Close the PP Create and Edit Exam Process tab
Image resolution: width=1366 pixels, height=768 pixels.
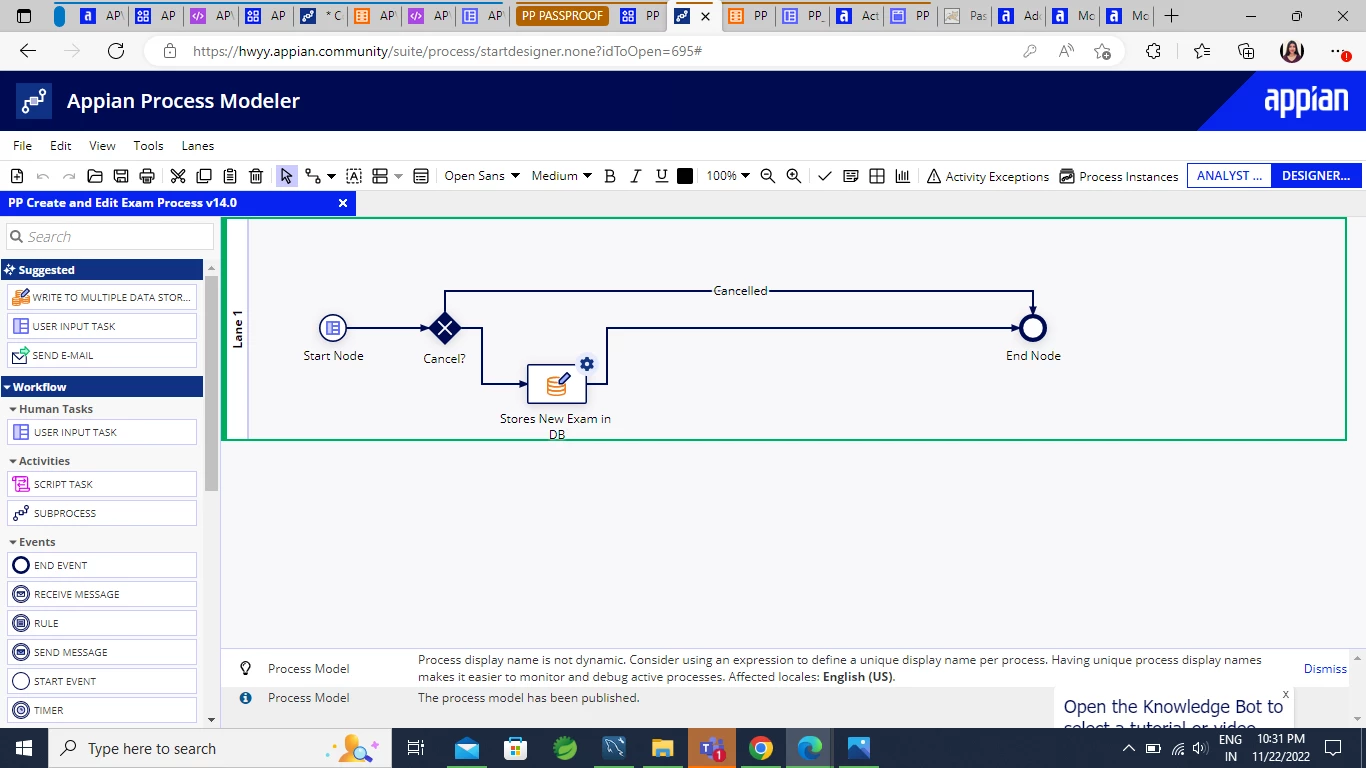coord(343,203)
